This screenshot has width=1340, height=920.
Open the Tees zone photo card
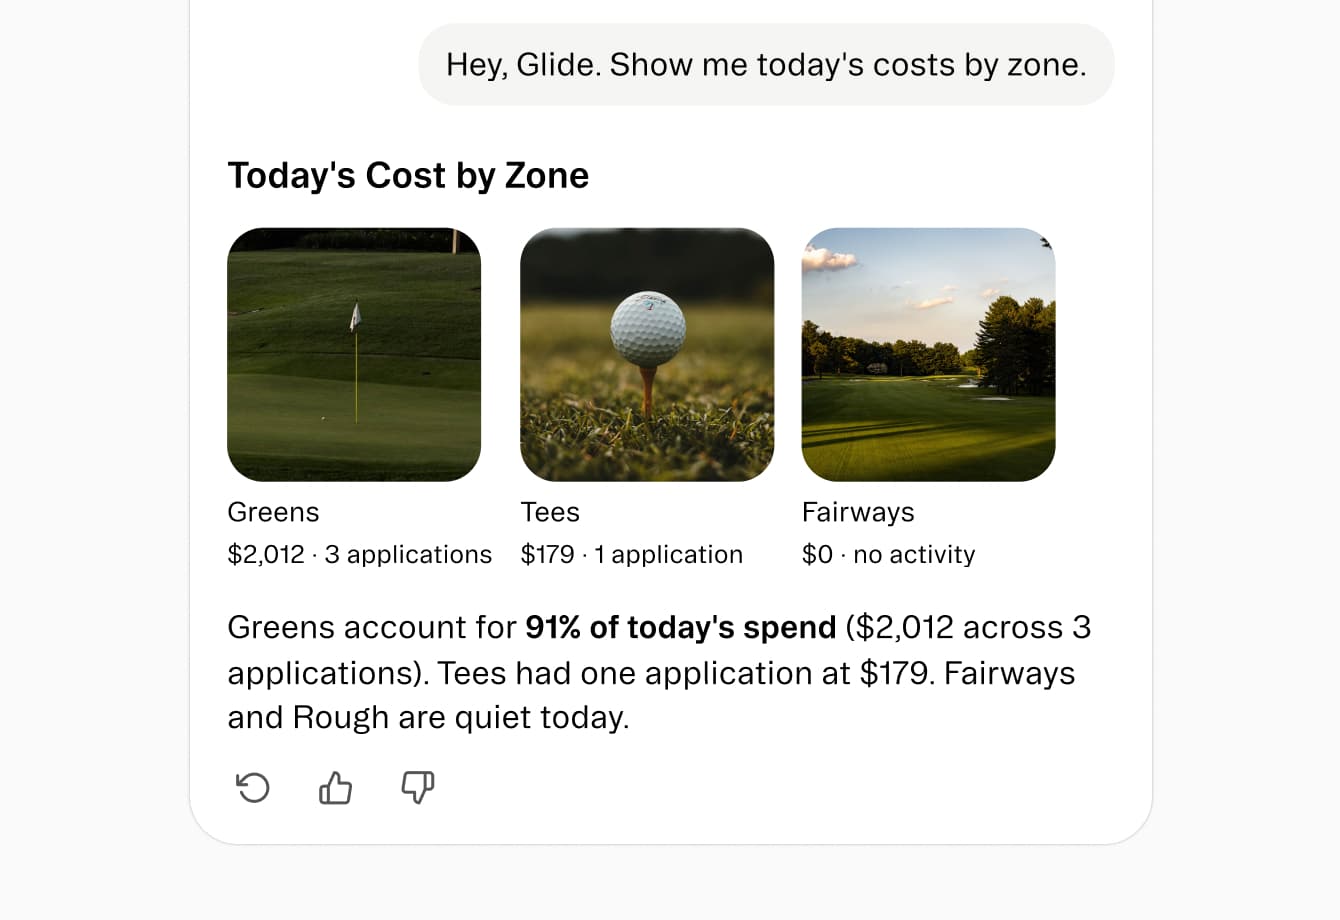(647, 354)
